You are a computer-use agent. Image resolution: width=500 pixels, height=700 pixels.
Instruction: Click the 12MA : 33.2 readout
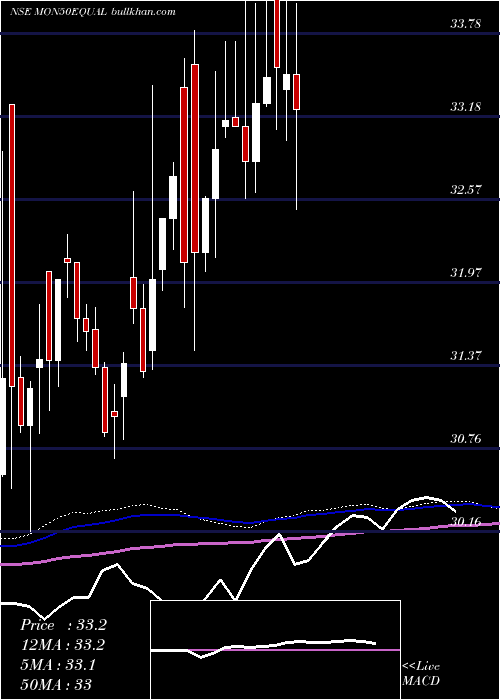tap(63, 645)
